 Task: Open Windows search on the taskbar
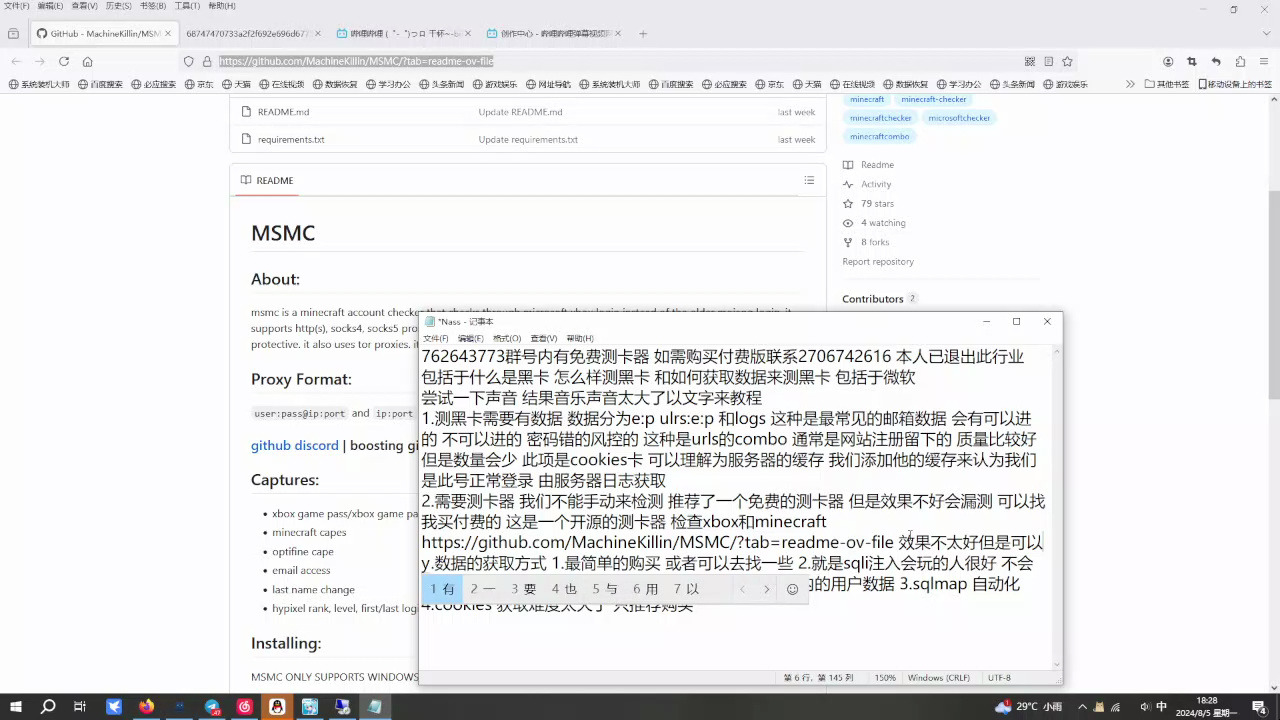tap(48, 707)
